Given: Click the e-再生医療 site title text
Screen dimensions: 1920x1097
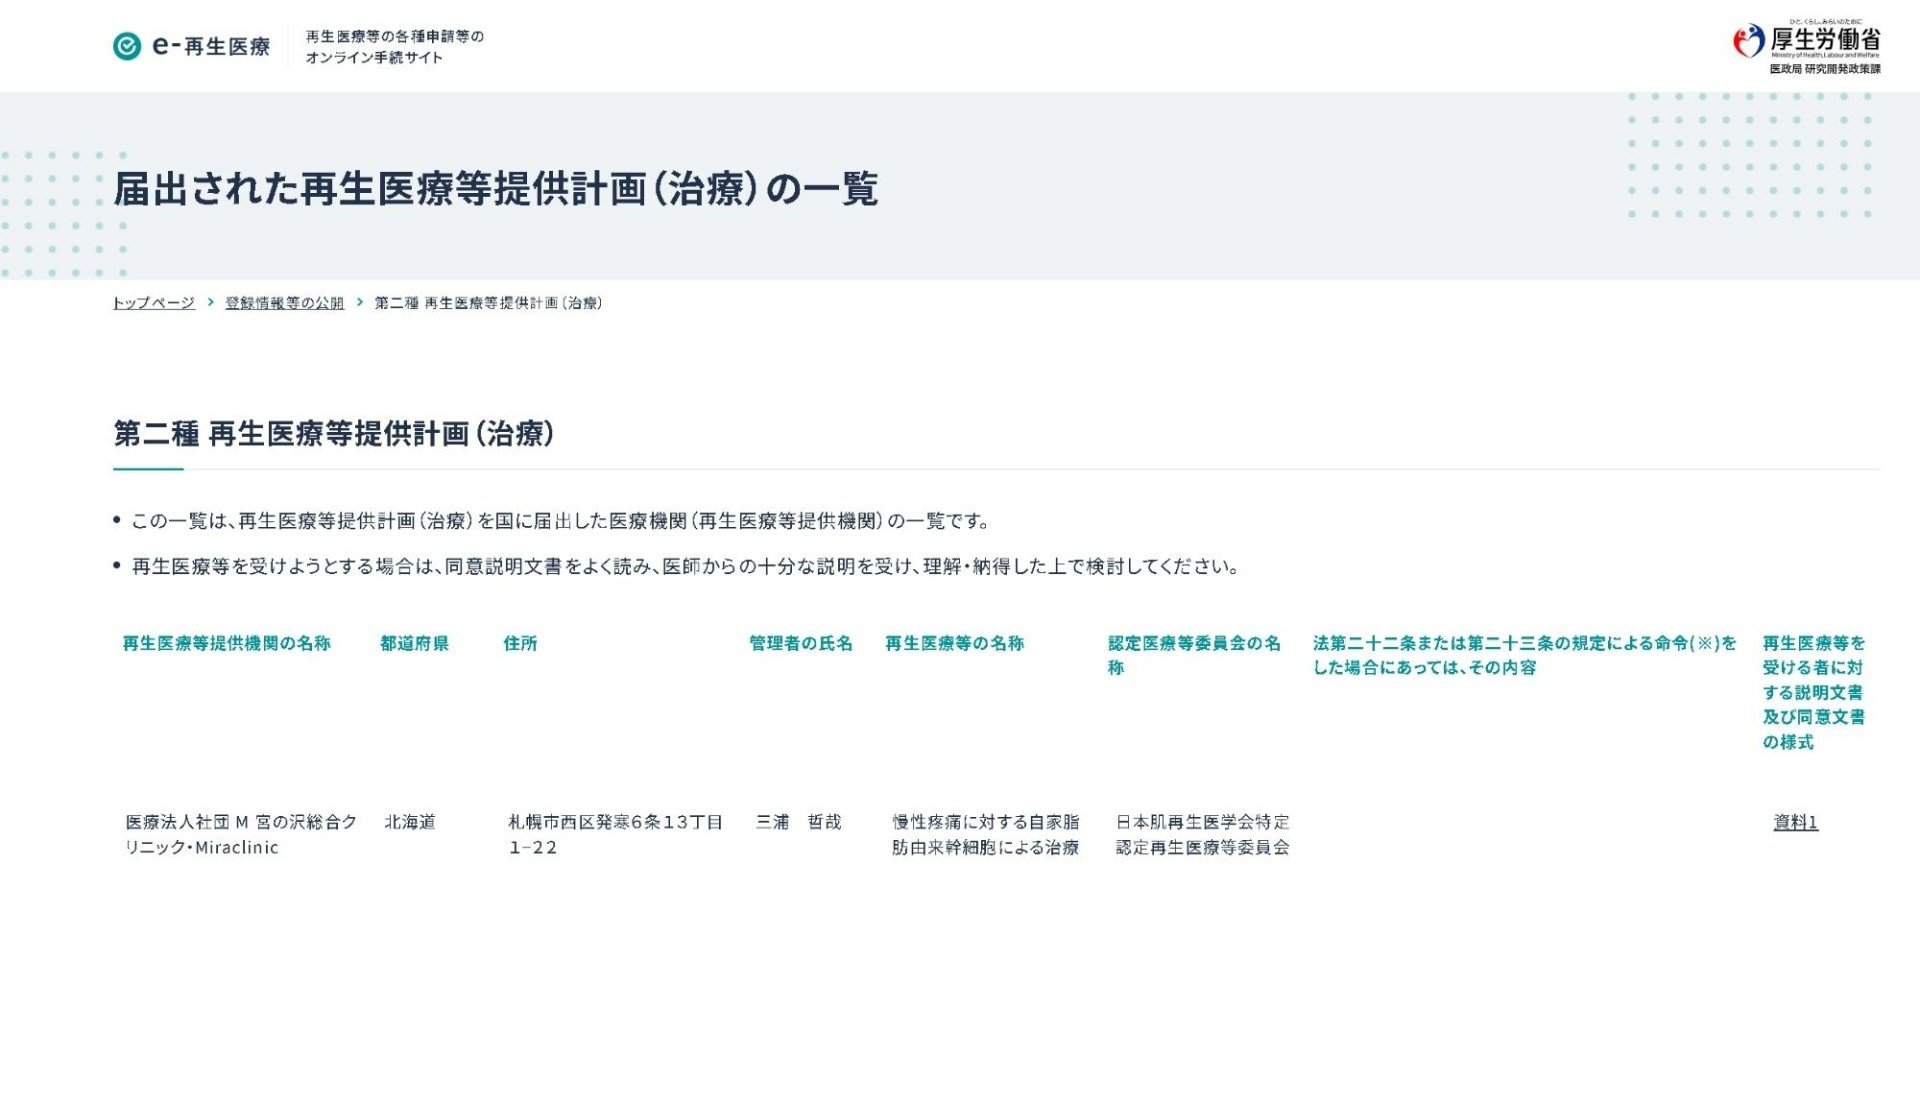Looking at the screenshot, I should (211, 46).
